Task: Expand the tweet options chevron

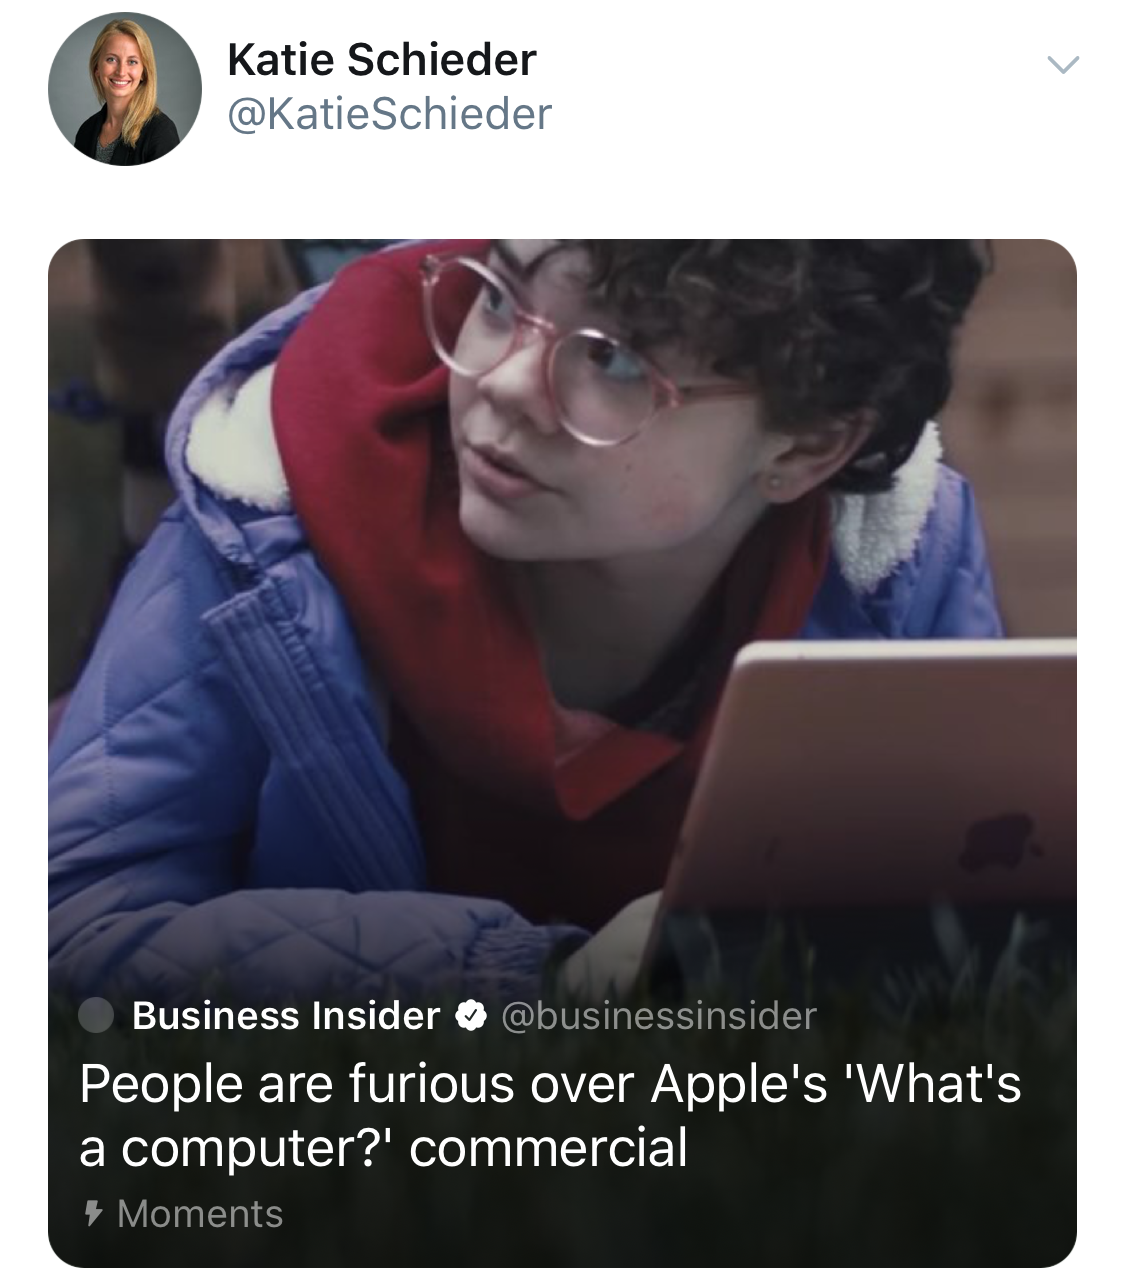Action: coord(1062,66)
